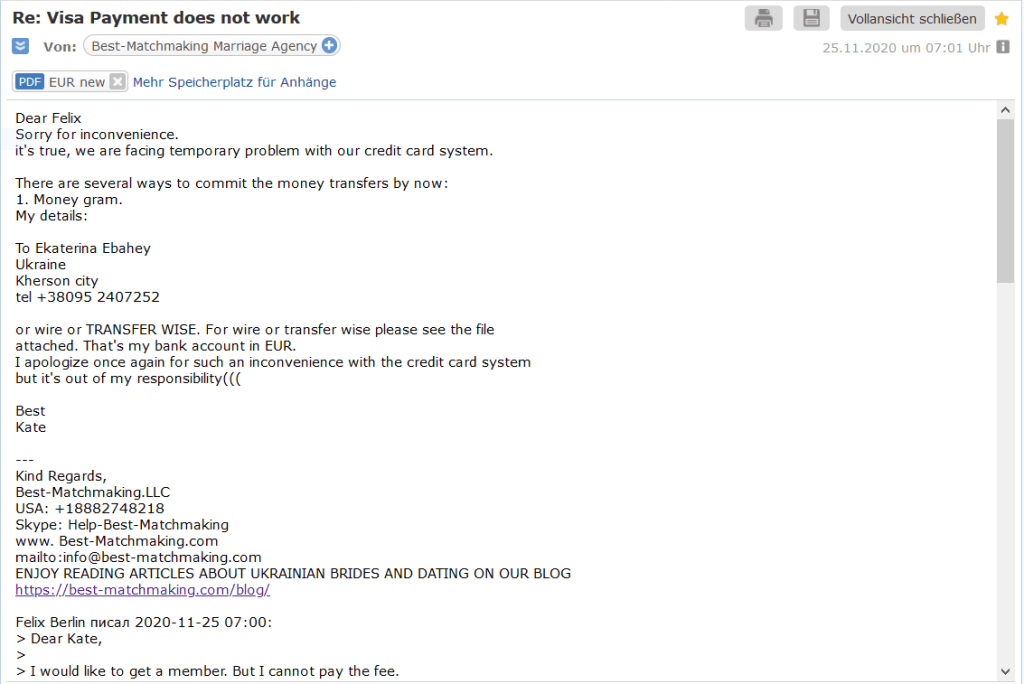Click the Best-Matchmaking Marriage Agency sender chip
The height and width of the screenshot is (684, 1024).
click(204, 46)
